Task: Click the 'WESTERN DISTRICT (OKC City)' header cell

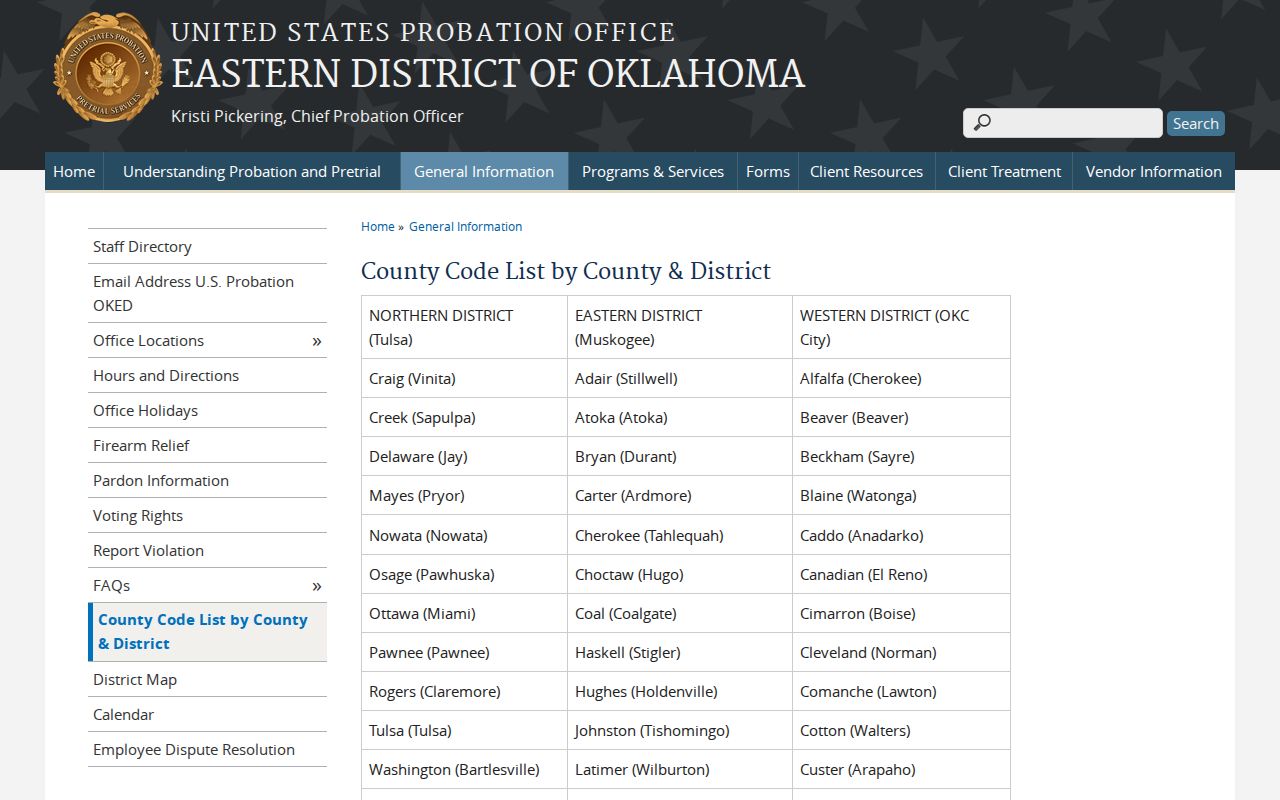Action: (x=901, y=327)
